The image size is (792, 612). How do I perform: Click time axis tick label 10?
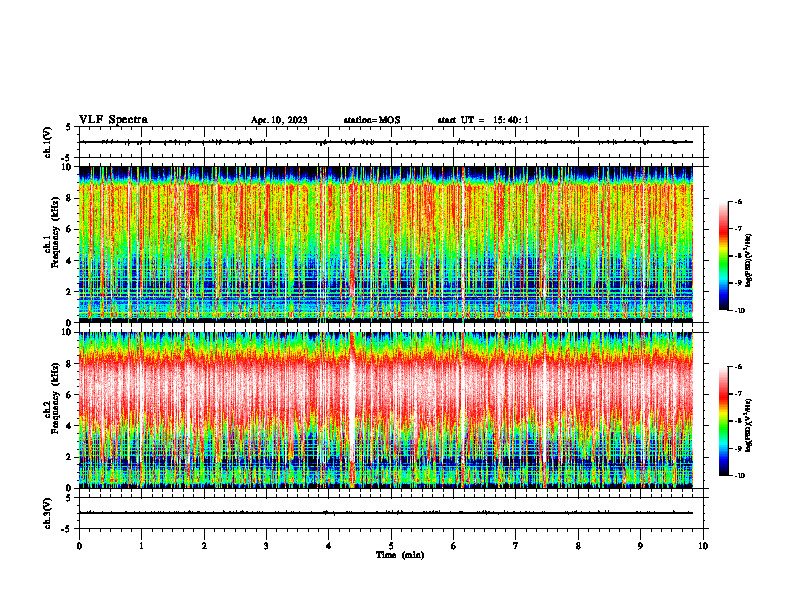[703, 546]
